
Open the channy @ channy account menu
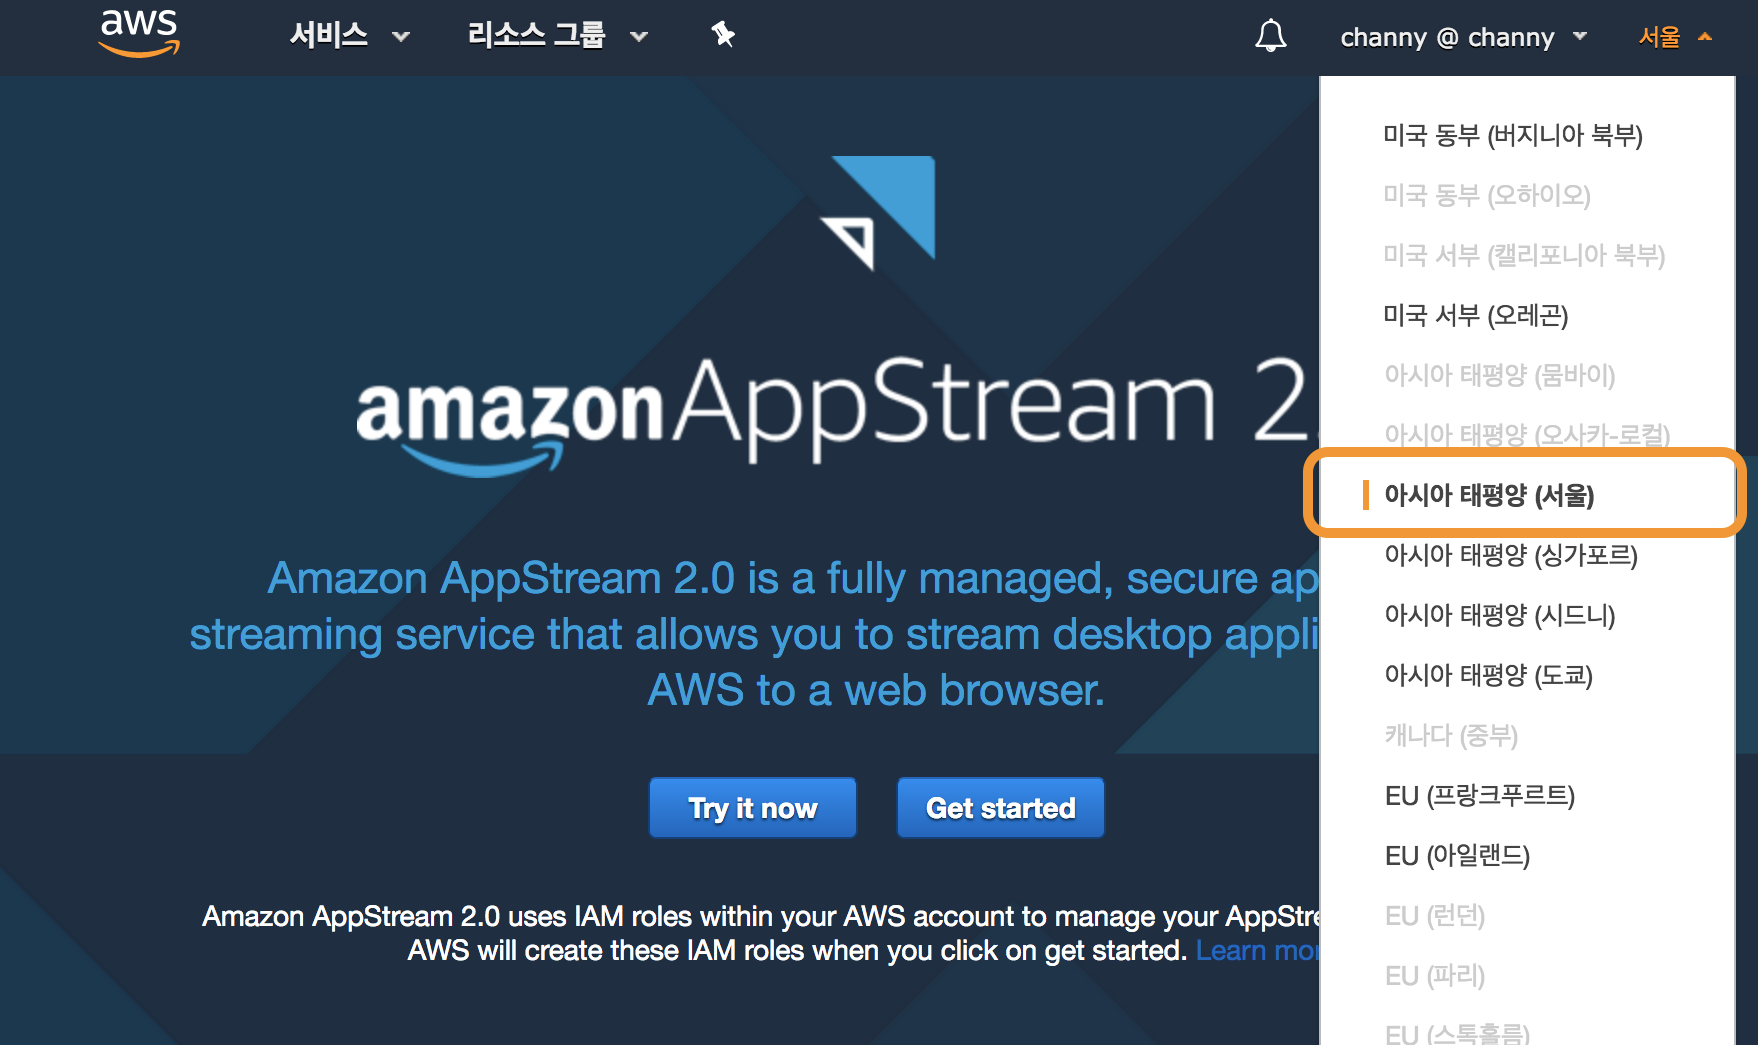tap(1463, 37)
